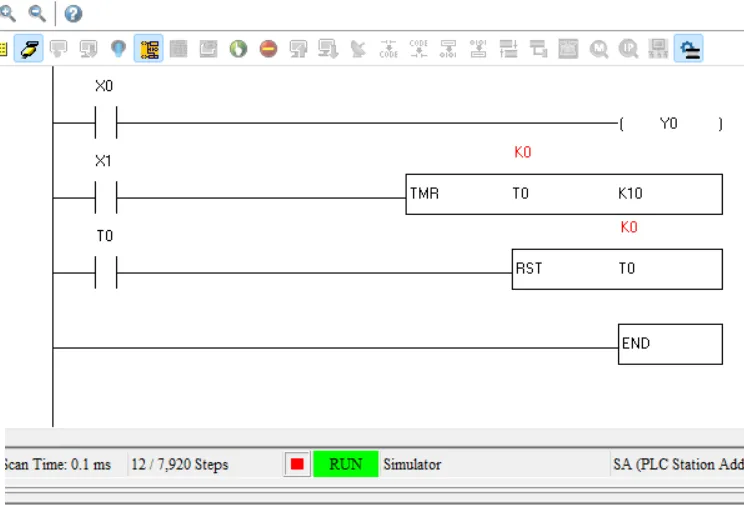Click the green RUN status indicator
This screenshot has width=744, height=505.
[x=346, y=464]
